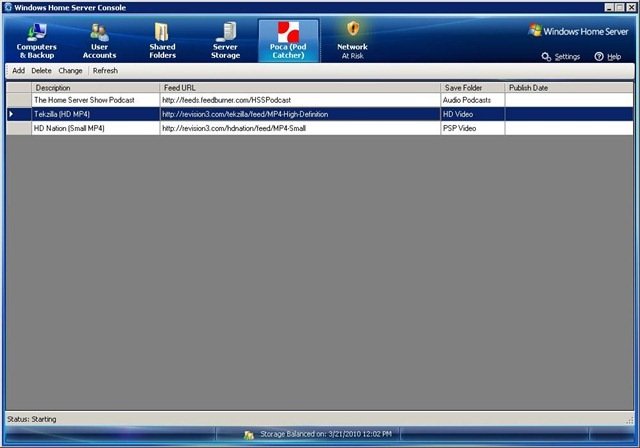Click the HD Video save folder cell
Image resolution: width=640 pixels, height=448 pixels.
click(x=473, y=114)
